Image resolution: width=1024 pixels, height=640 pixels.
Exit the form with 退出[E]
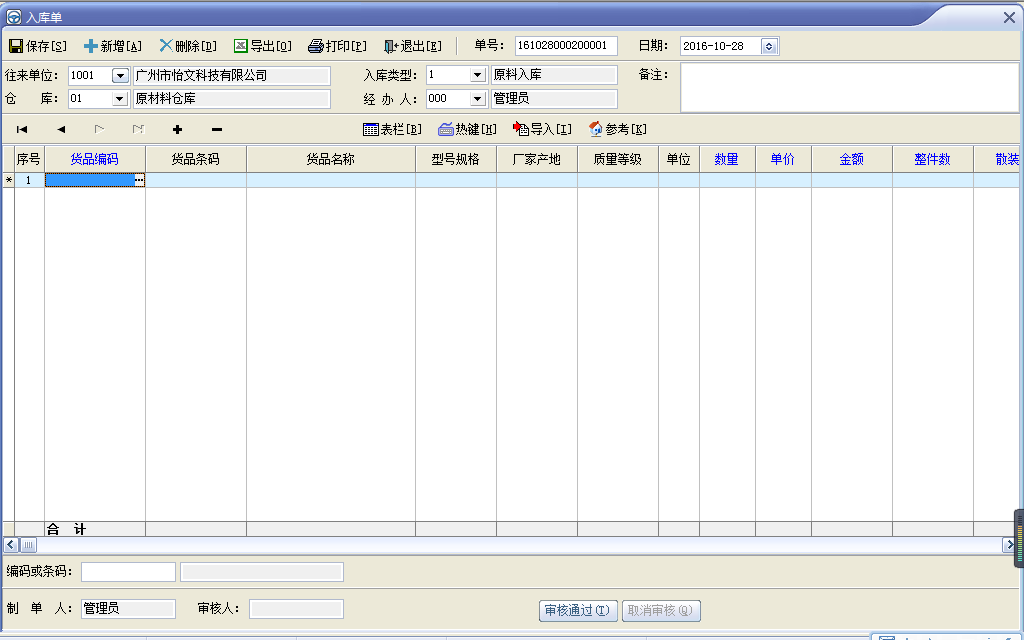click(413, 46)
